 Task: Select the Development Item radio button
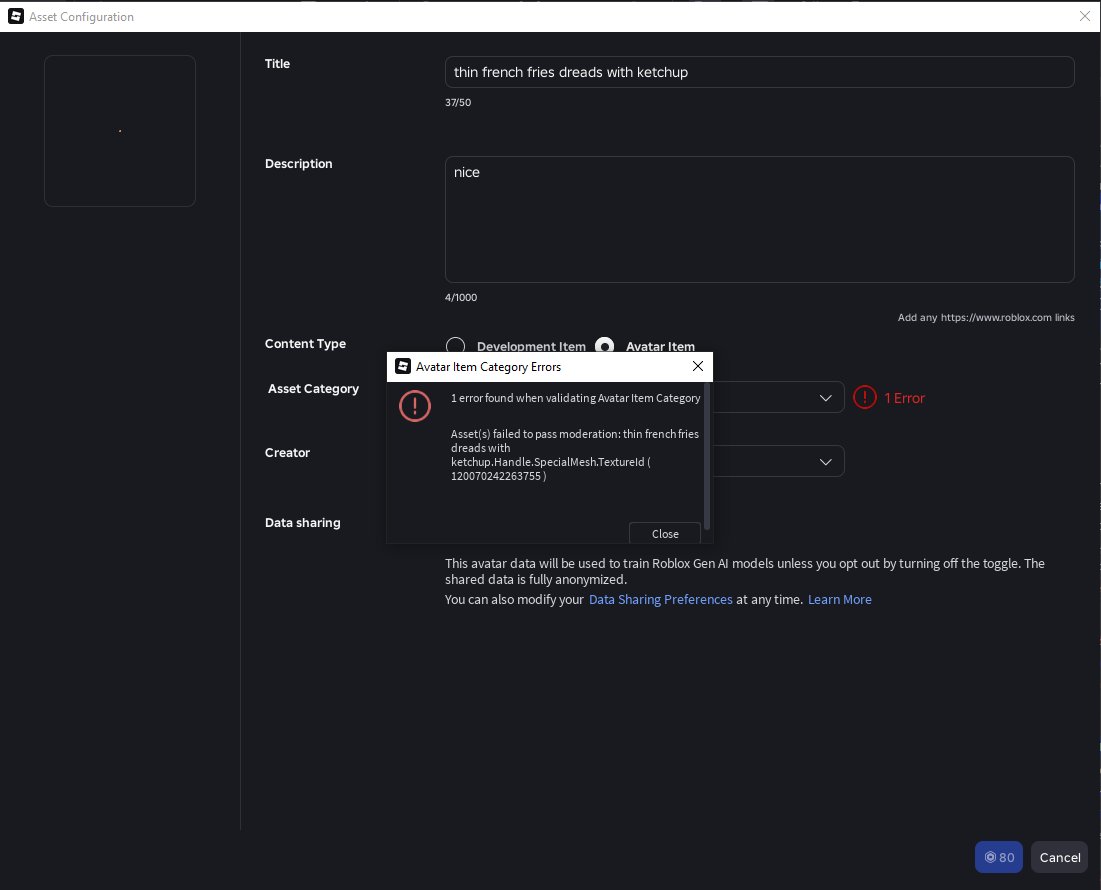[456, 345]
